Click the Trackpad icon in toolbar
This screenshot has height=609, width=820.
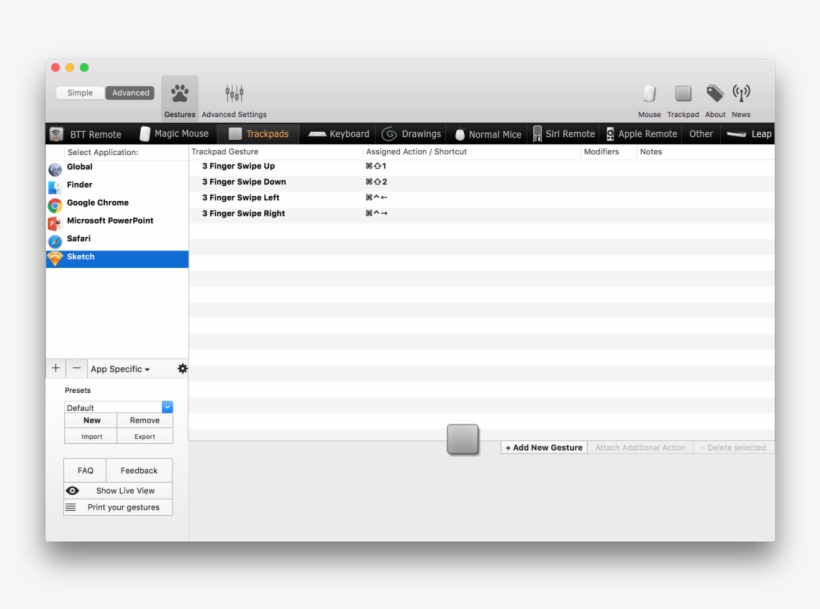click(x=683, y=94)
